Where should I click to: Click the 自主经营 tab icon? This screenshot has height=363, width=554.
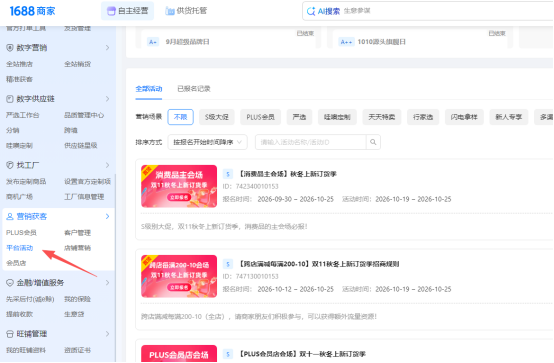coord(111,11)
